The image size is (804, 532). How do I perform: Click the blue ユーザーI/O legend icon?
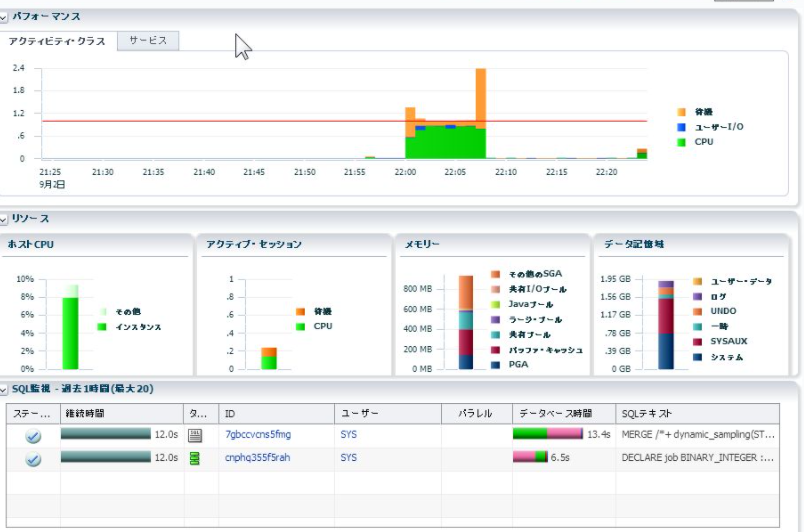682,127
